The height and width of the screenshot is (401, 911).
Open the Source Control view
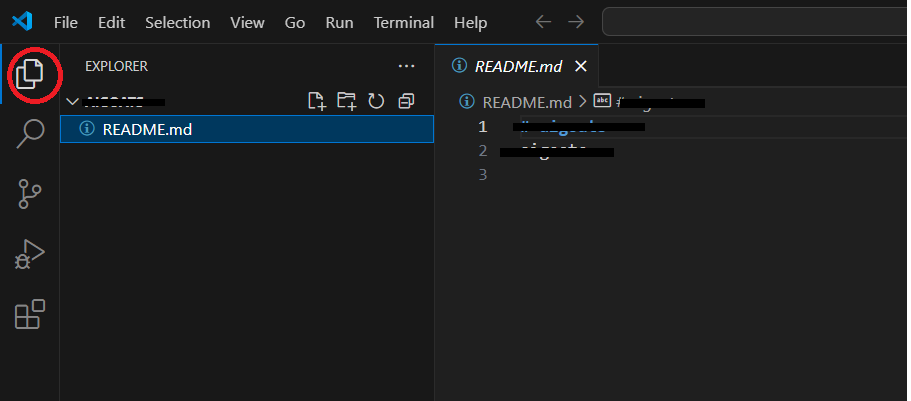pyautogui.click(x=30, y=194)
